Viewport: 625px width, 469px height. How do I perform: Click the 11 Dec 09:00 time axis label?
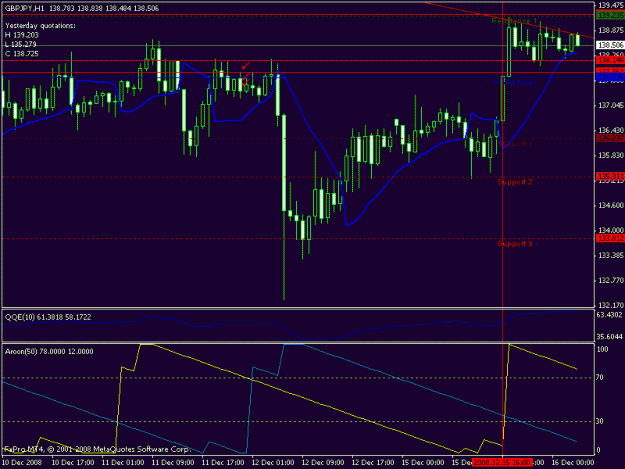coord(173,463)
